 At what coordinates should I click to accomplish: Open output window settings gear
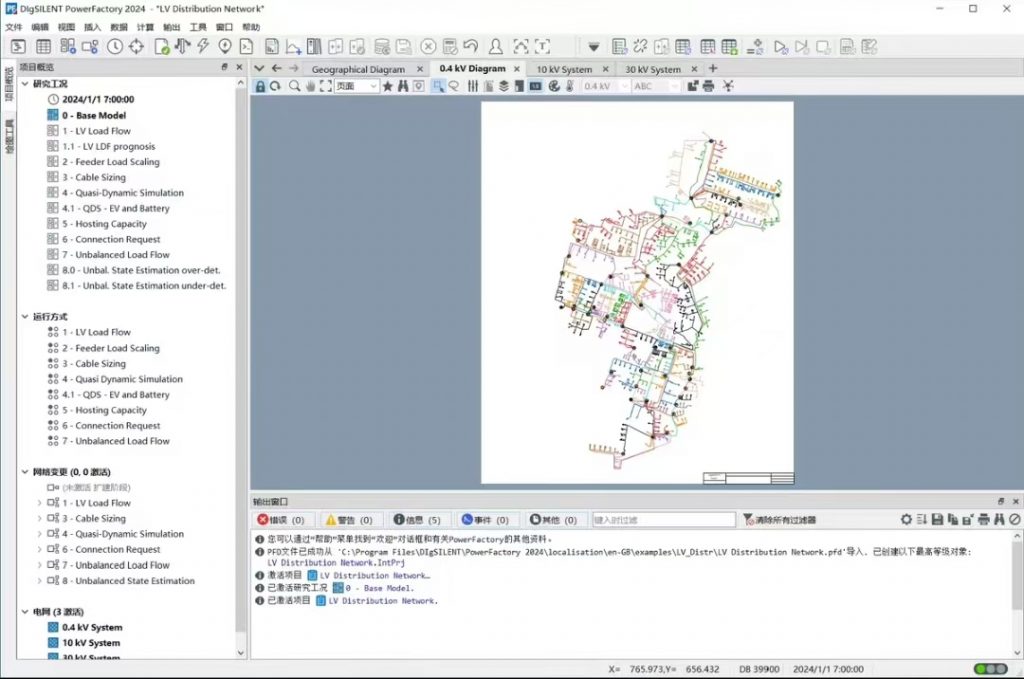(906, 520)
